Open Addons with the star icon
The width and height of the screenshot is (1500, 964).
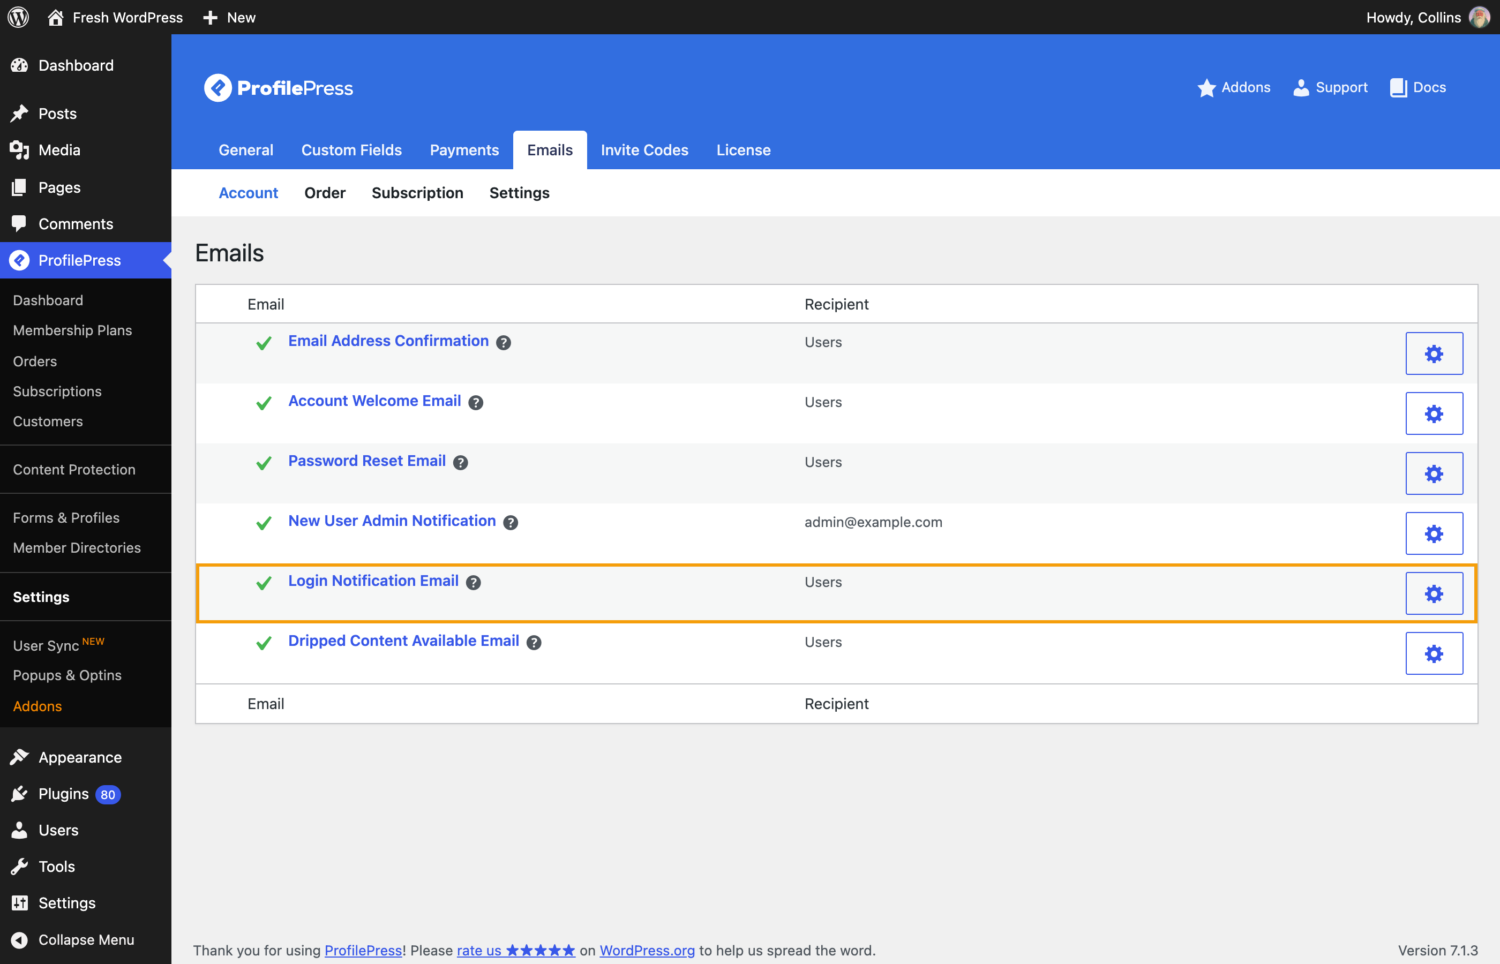1234,87
